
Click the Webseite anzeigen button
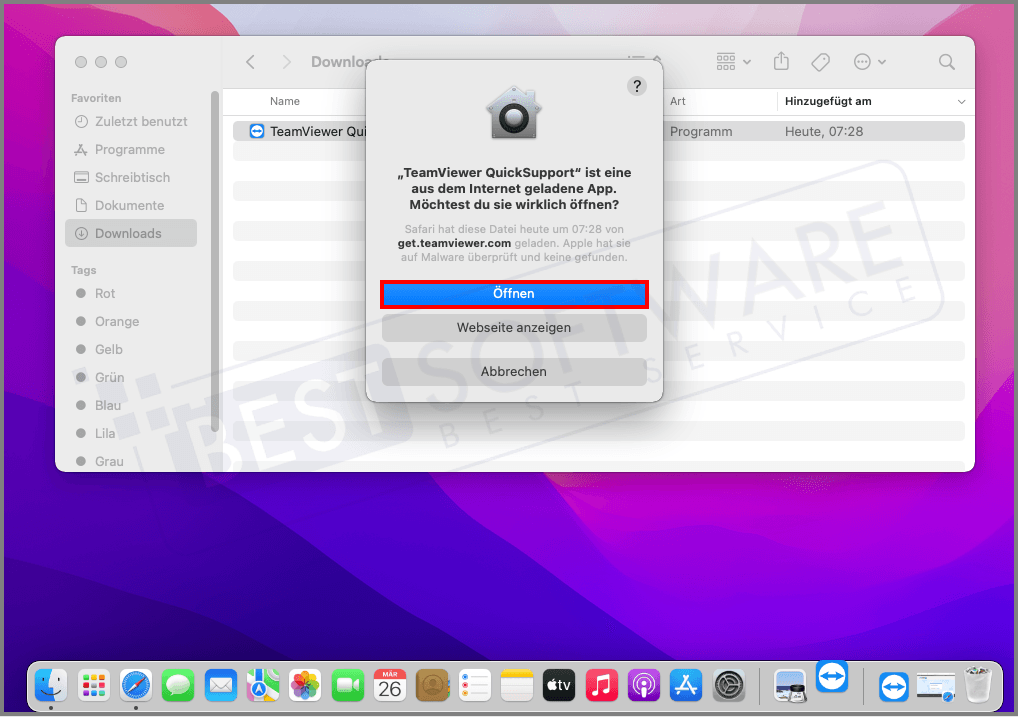(514, 327)
